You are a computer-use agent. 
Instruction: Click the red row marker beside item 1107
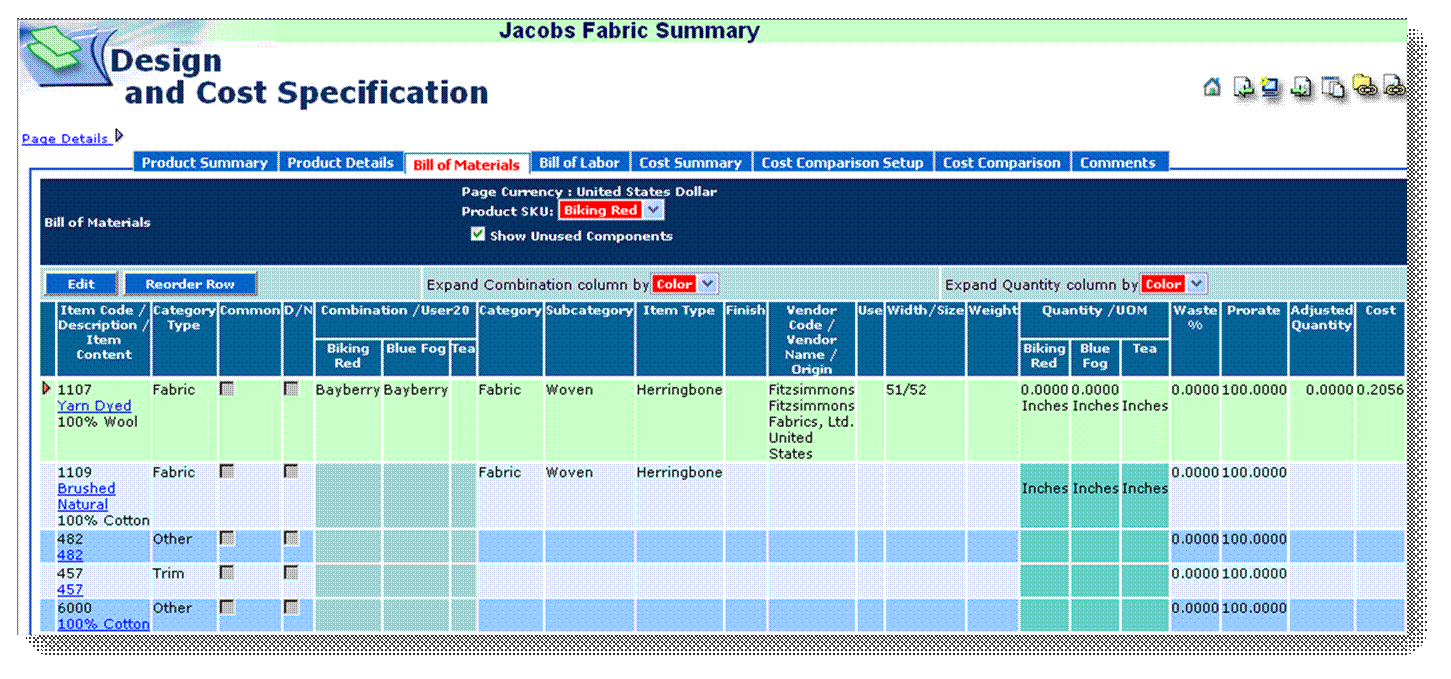(x=46, y=389)
